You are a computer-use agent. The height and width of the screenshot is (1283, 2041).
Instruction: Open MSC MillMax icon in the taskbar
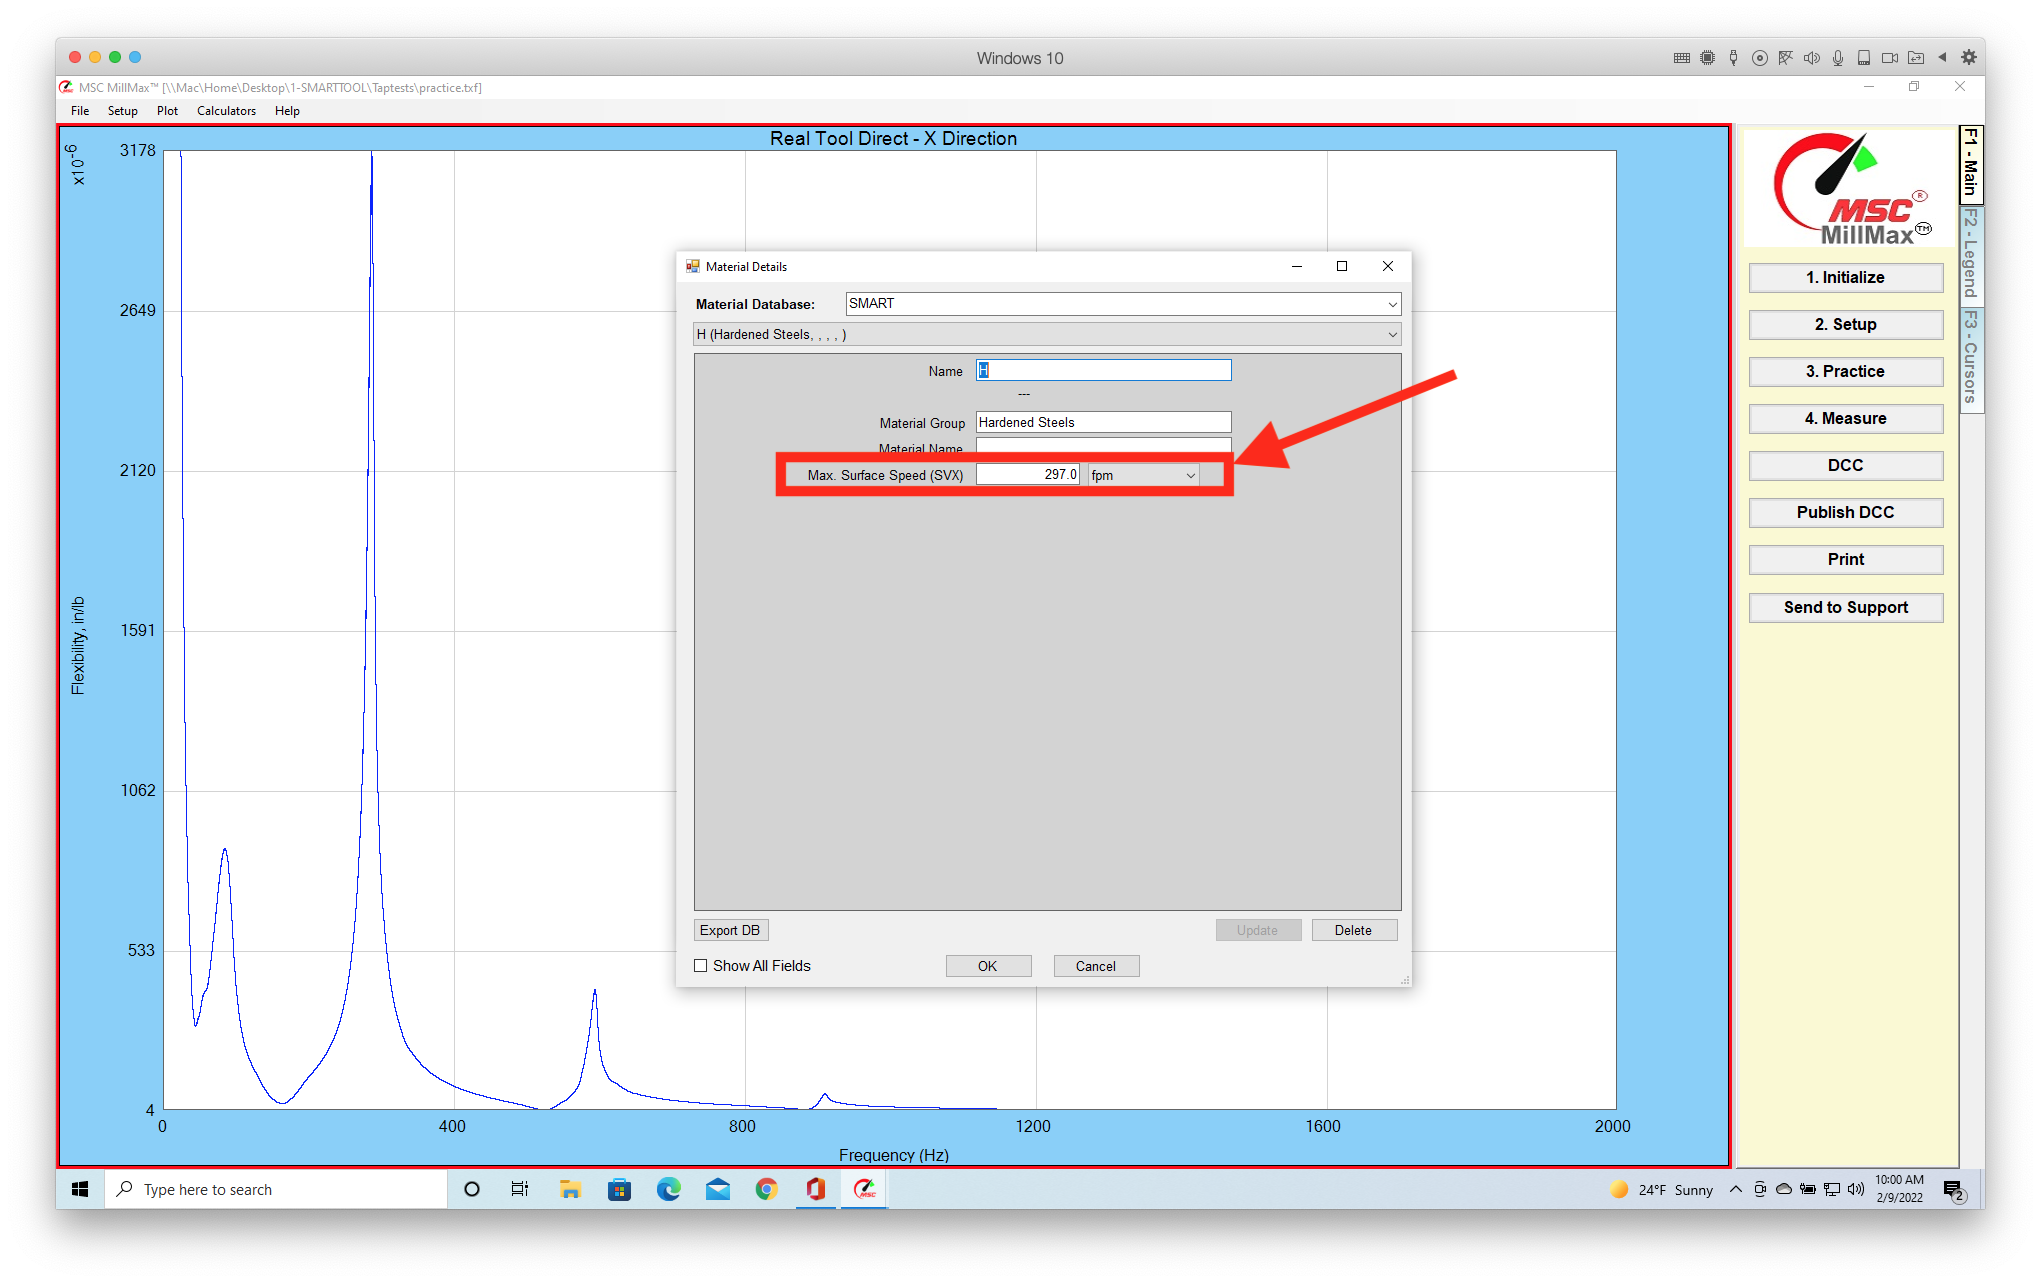tap(864, 1189)
